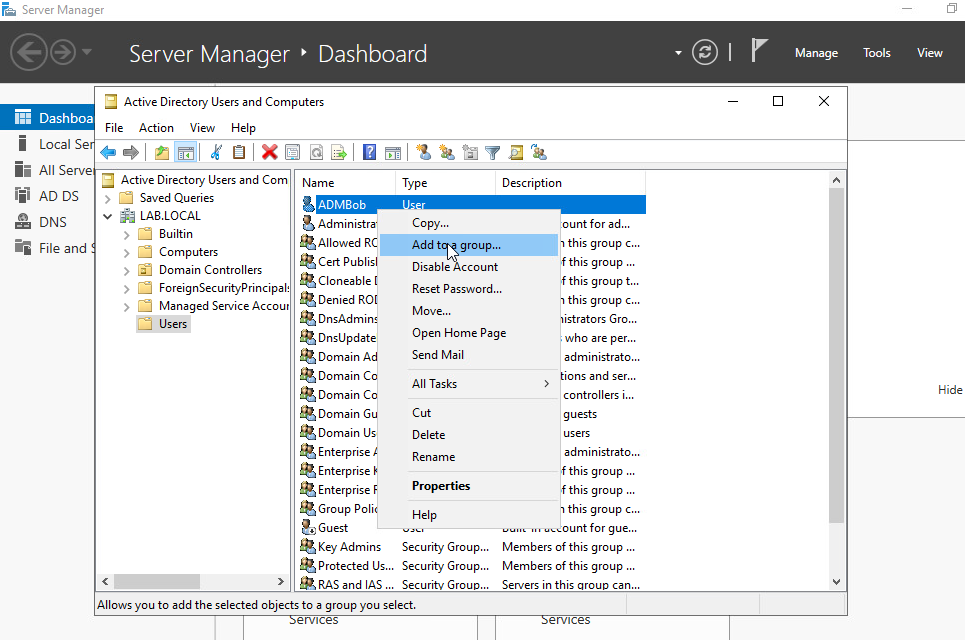Click the Refresh icon in the ADUC toolbar

click(x=316, y=153)
